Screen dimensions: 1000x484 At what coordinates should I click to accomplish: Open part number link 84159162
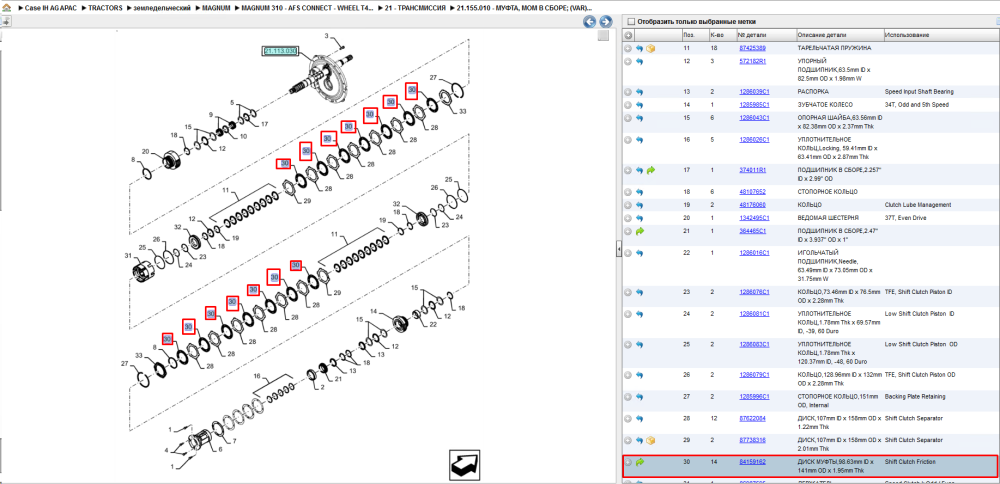(x=753, y=462)
